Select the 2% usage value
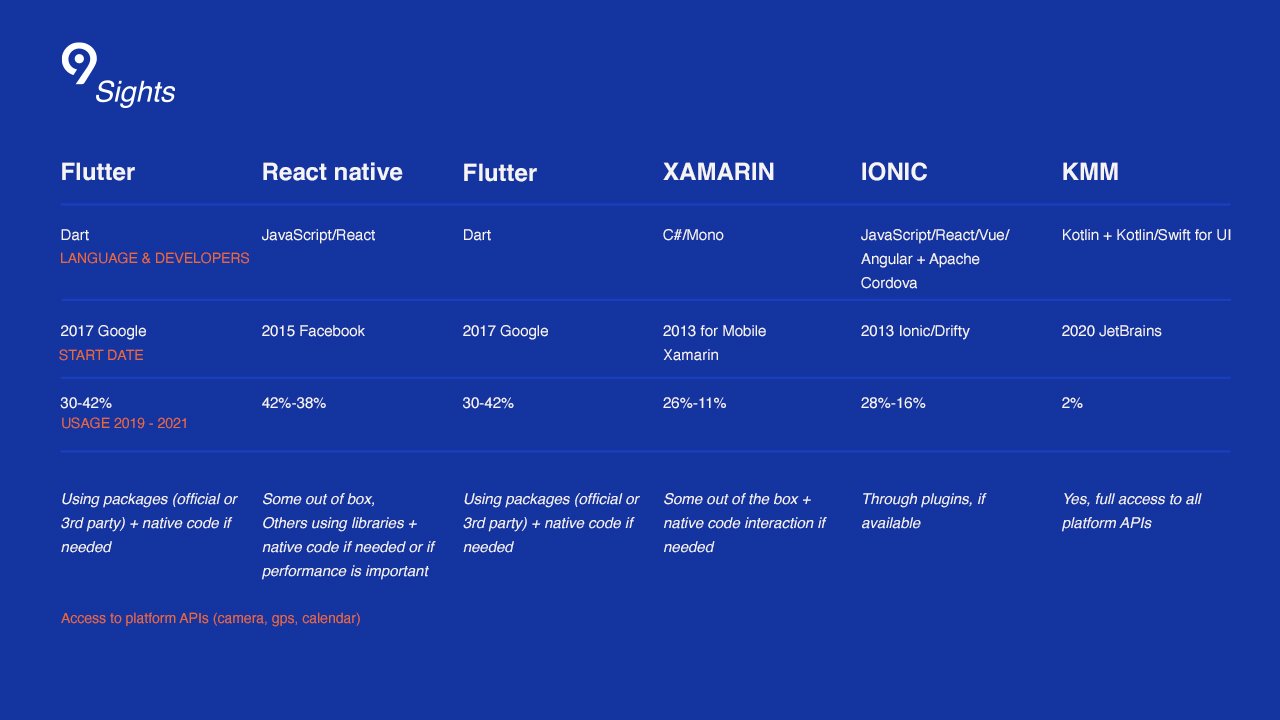This screenshot has width=1280, height=720. point(1072,403)
